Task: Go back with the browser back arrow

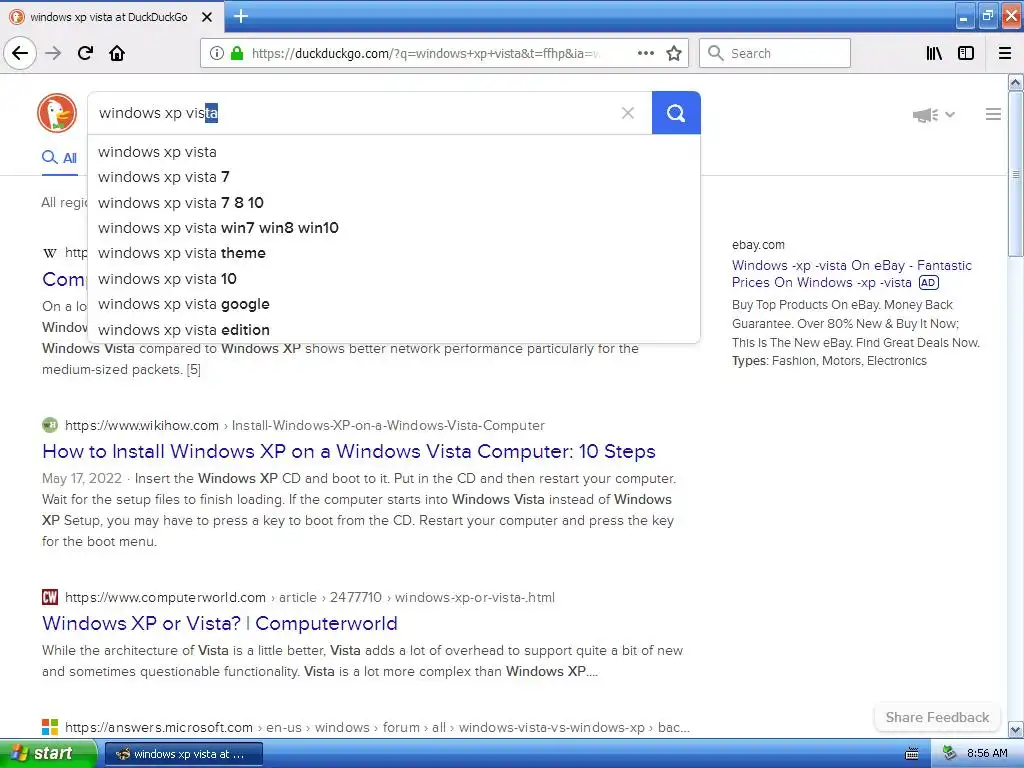Action: pos(20,54)
